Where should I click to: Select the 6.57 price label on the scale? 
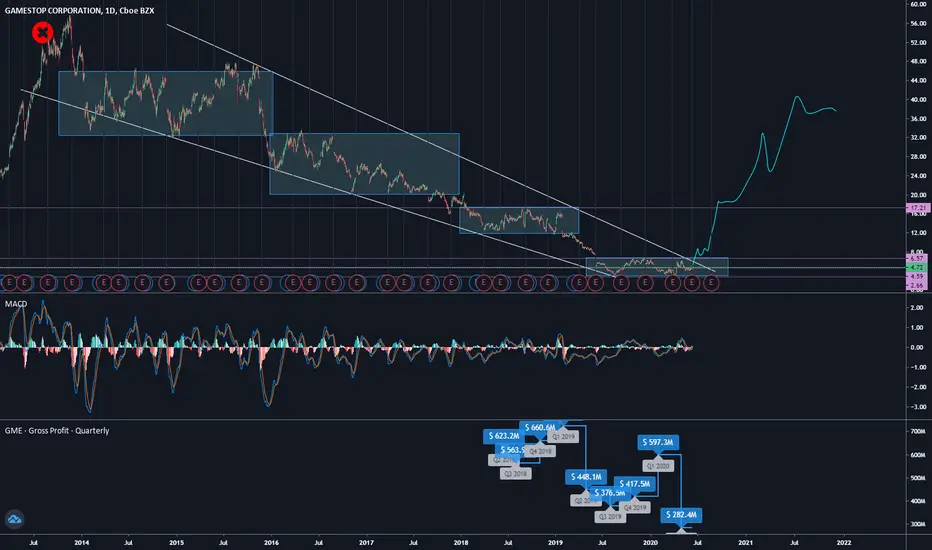pyautogui.click(x=918, y=259)
